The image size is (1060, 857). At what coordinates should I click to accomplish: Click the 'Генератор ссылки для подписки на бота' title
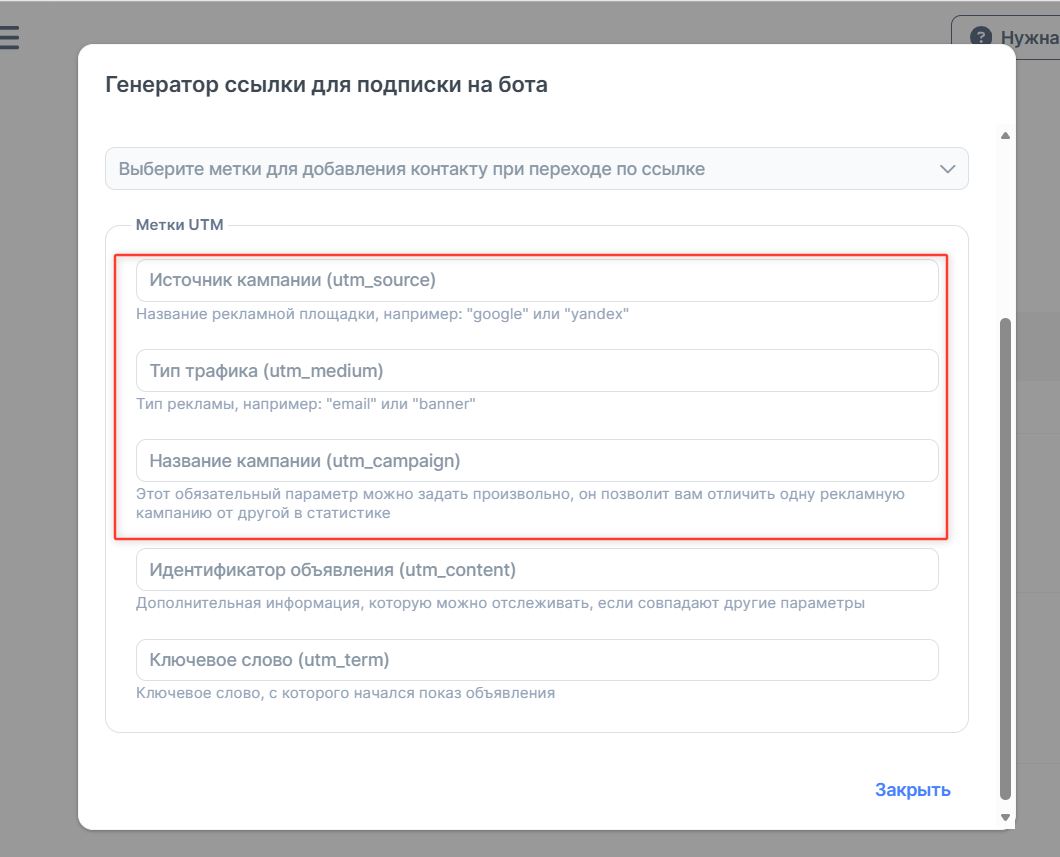pos(327,85)
